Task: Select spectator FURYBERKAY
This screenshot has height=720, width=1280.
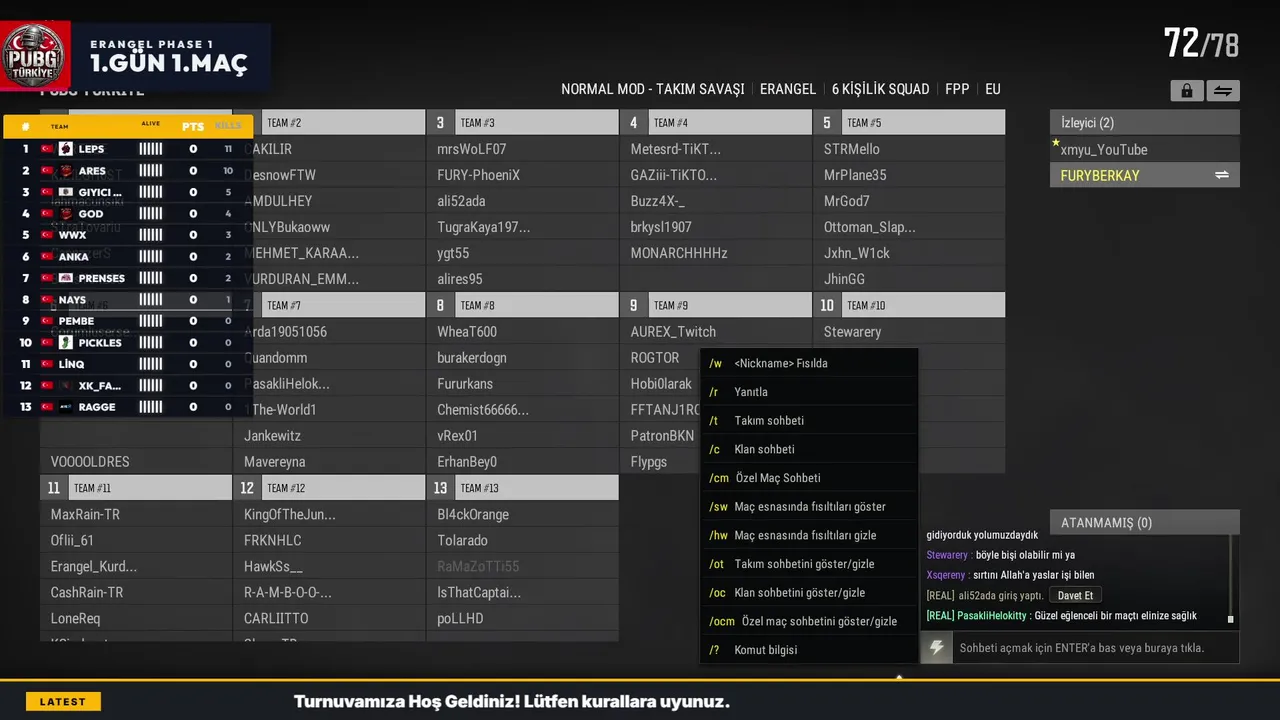Action: click(1145, 175)
